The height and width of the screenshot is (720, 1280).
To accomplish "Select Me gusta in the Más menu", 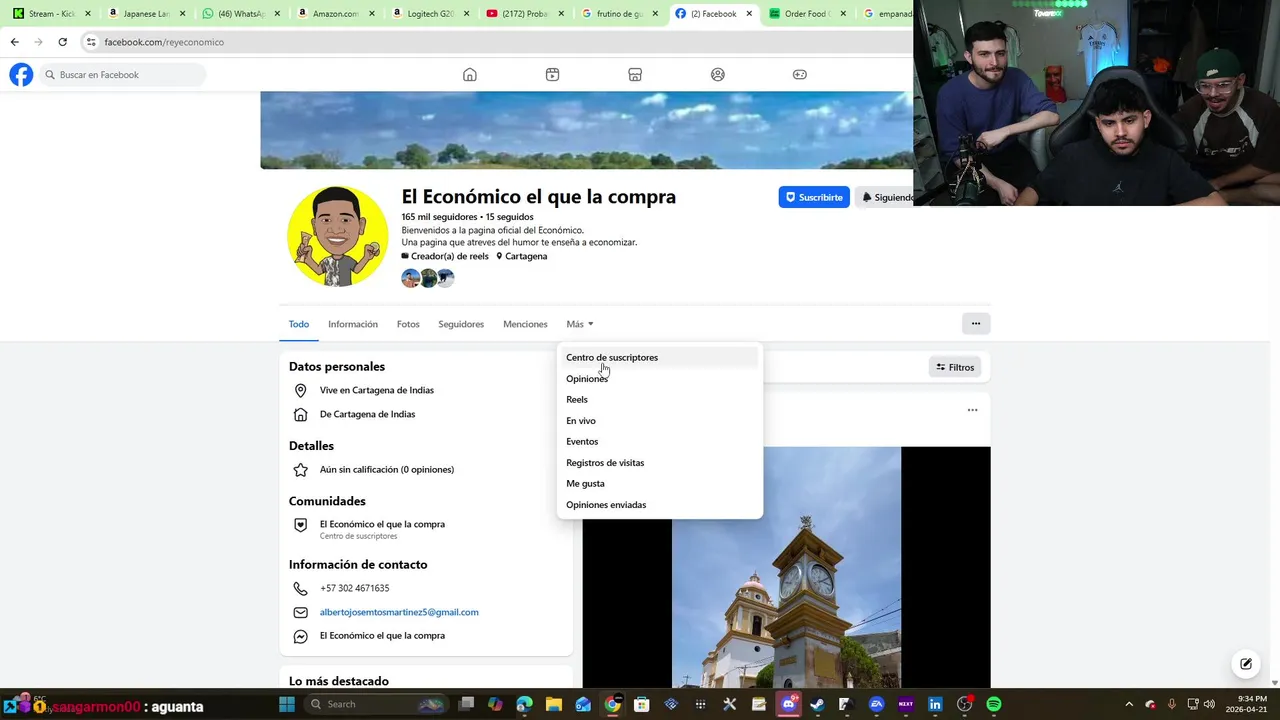I will click(659, 483).
